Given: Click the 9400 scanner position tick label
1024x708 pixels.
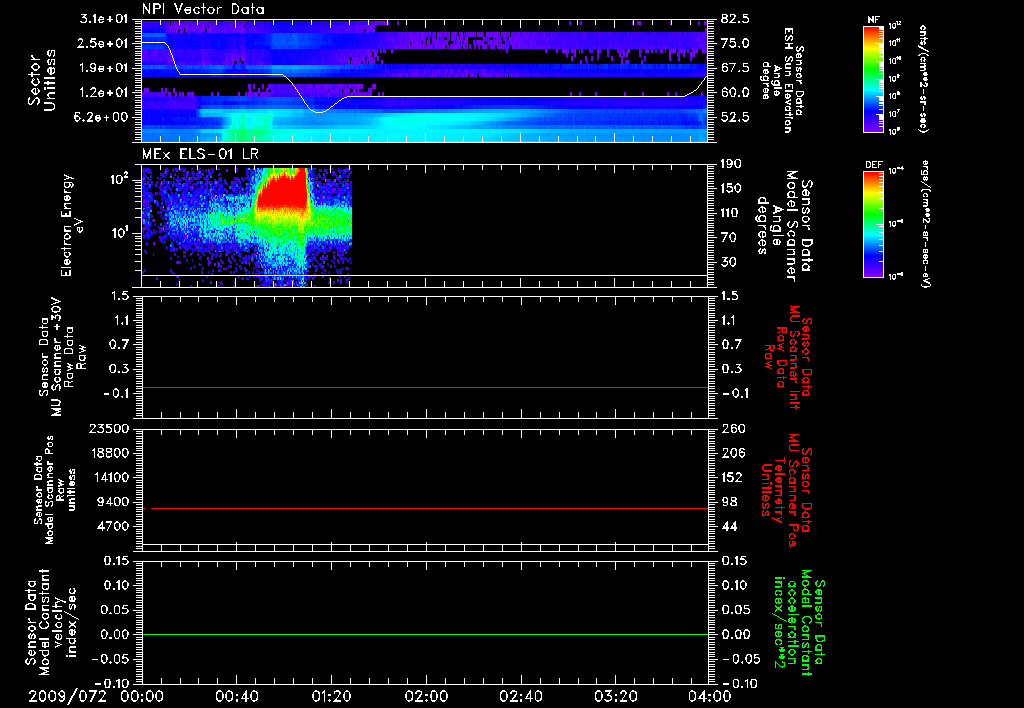Looking at the screenshot, I should (x=114, y=502).
